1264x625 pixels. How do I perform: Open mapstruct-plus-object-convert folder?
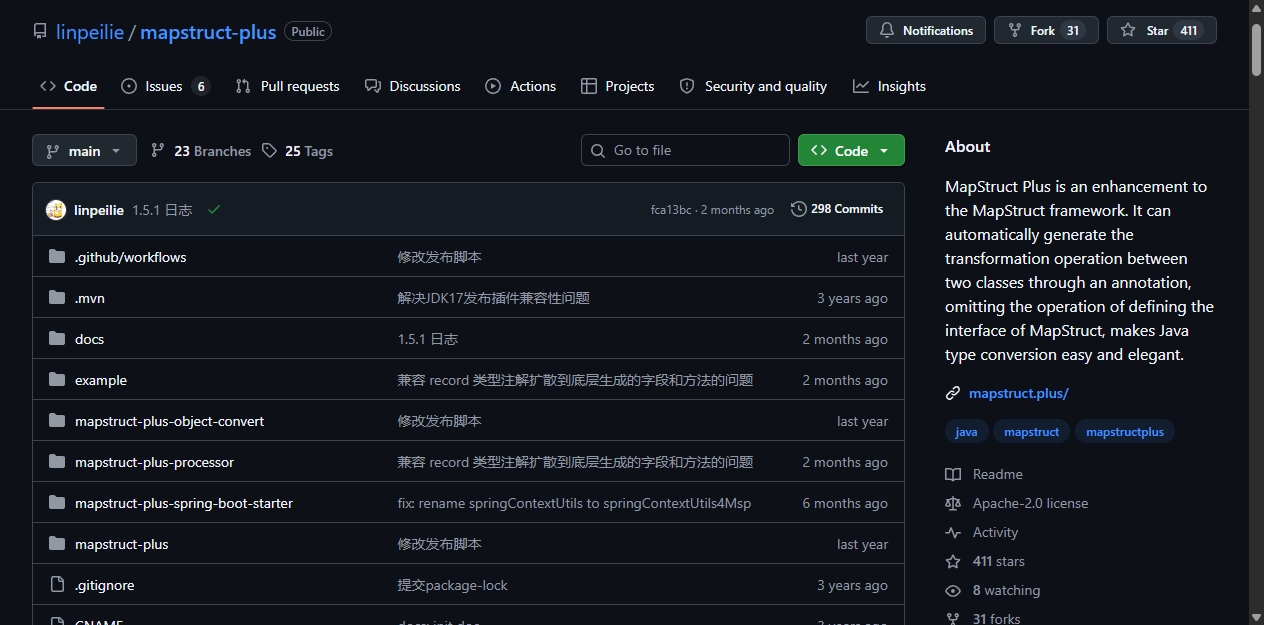coord(169,421)
